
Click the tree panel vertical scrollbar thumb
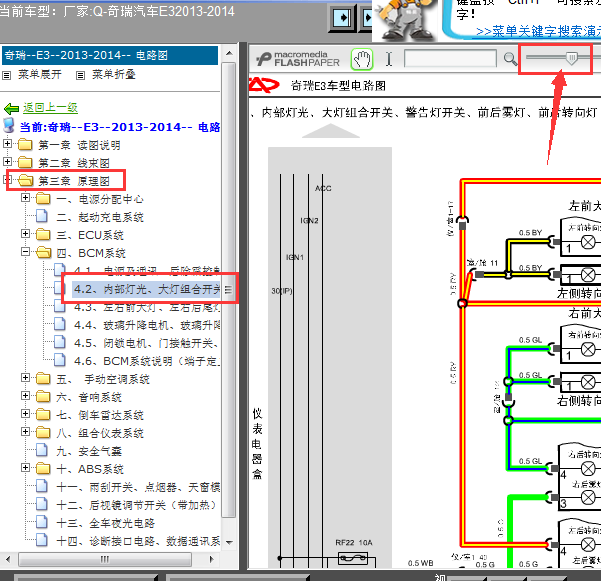(x=229, y=290)
